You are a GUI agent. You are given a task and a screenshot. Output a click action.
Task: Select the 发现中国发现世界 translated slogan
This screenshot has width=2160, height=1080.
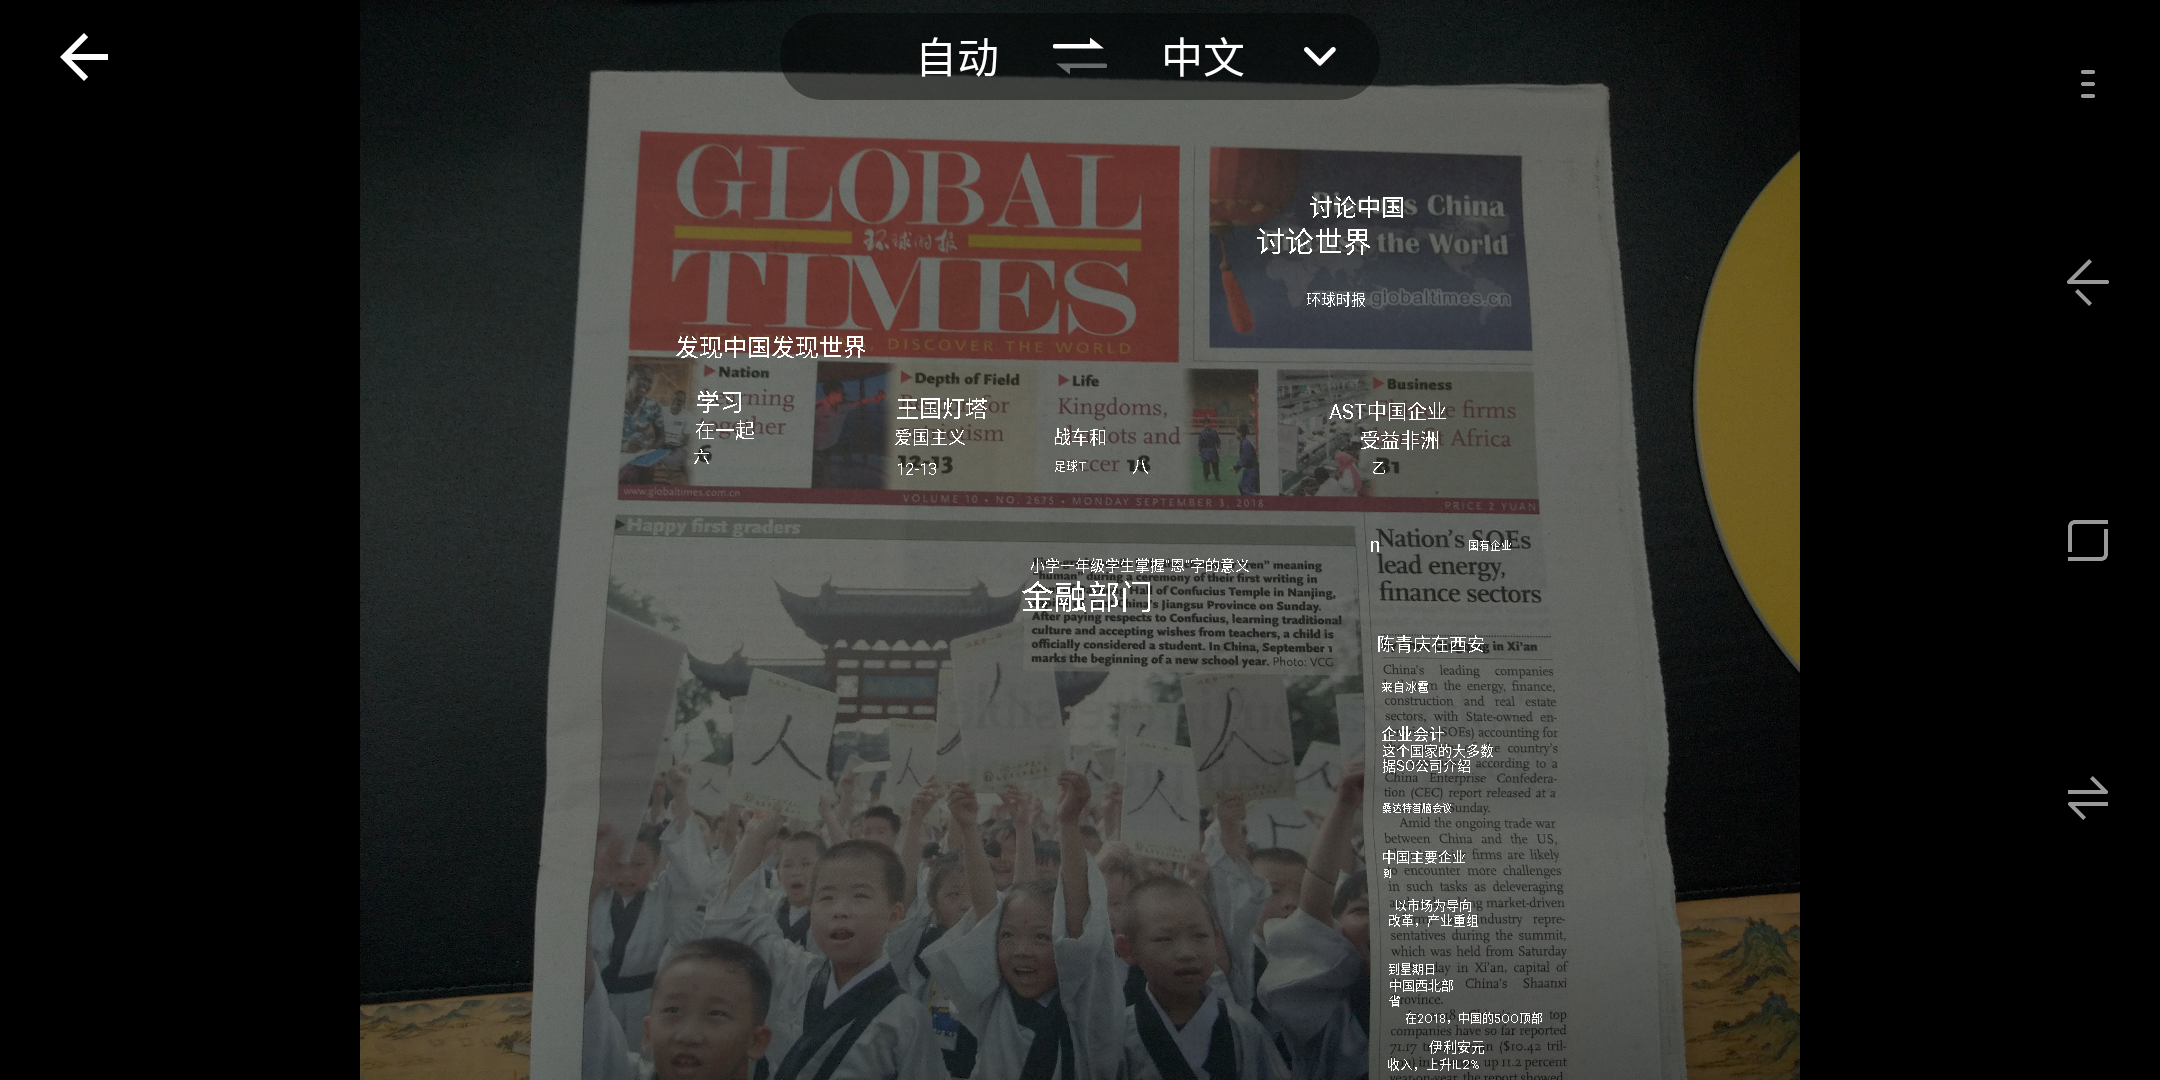click(x=770, y=347)
